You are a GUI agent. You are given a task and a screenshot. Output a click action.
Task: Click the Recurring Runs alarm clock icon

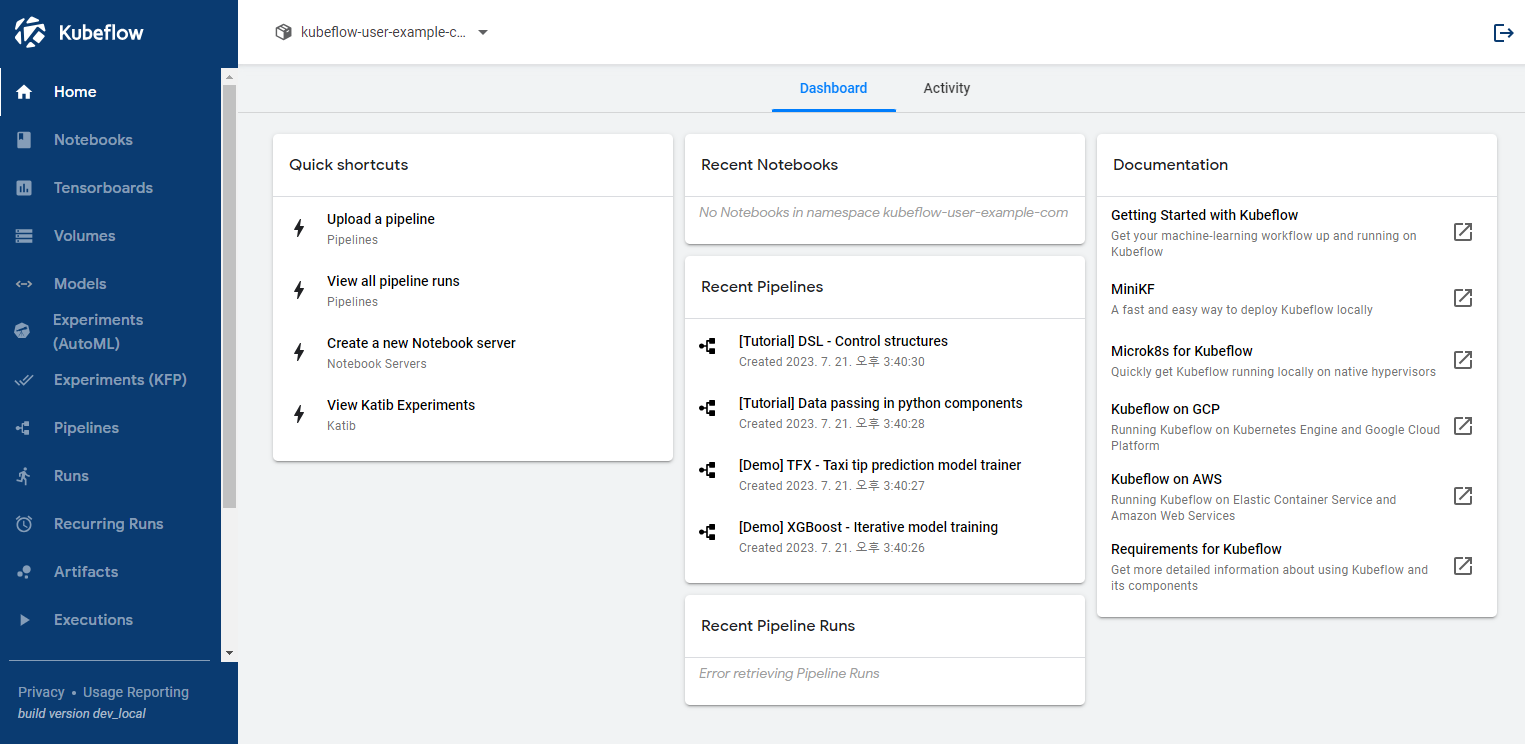click(x=25, y=524)
